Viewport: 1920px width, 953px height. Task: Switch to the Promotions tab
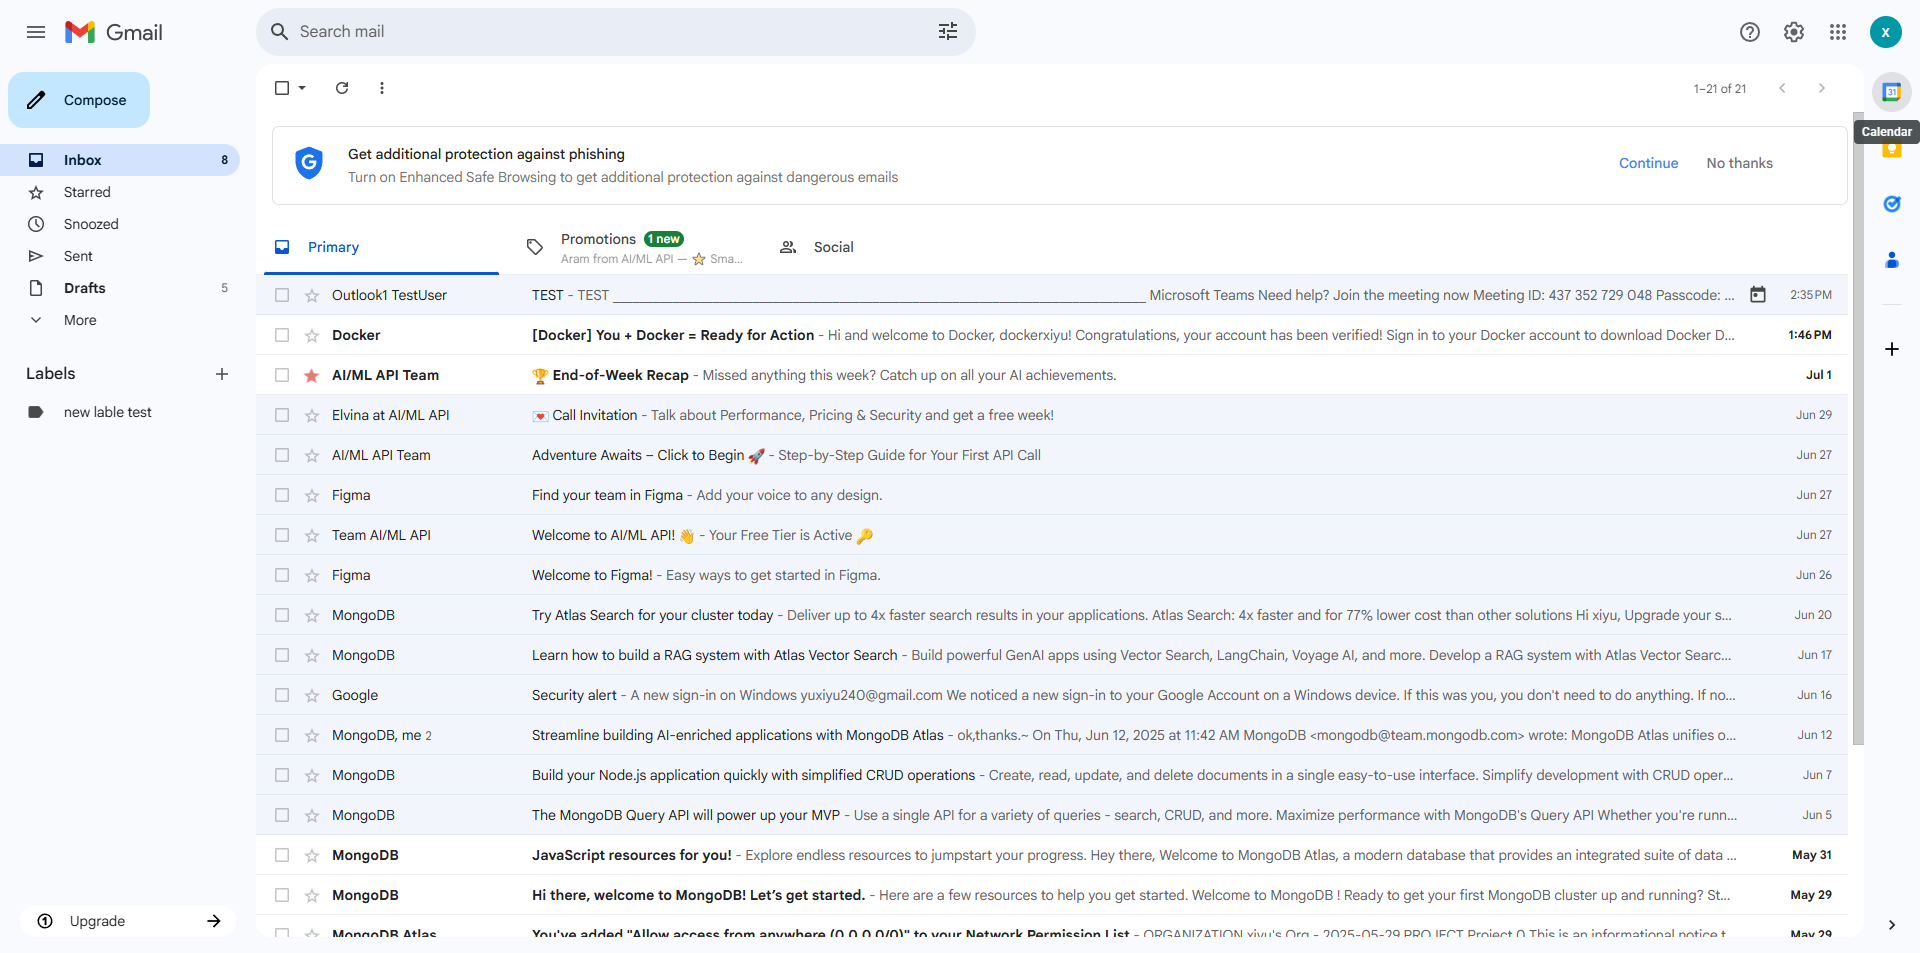[x=634, y=247]
